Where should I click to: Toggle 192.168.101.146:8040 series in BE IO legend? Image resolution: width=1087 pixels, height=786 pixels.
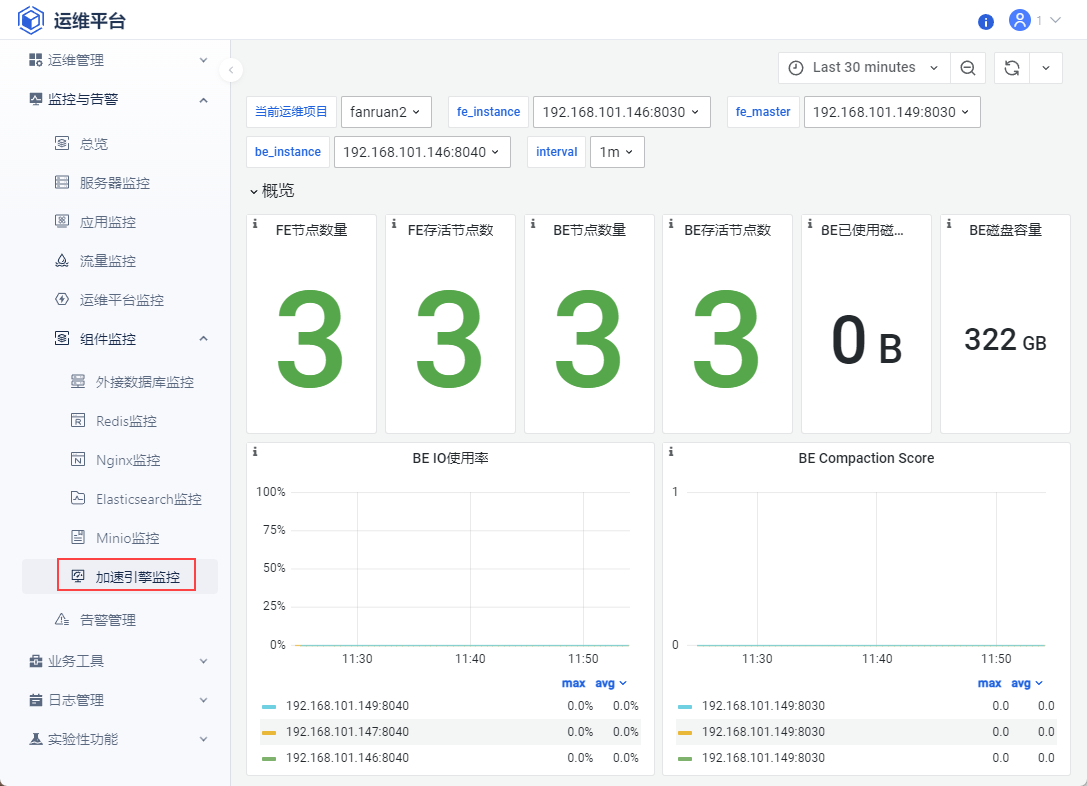[x=347, y=758]
